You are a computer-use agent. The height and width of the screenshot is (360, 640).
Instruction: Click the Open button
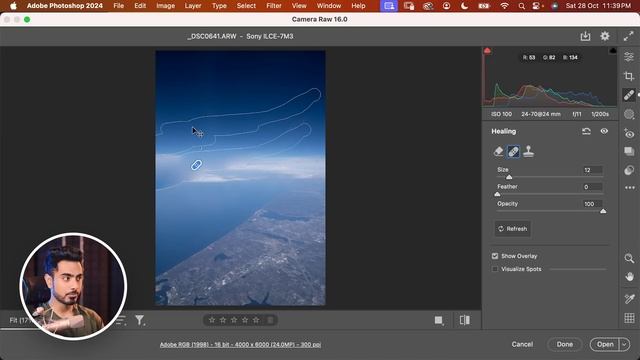(x=605, y=344)
